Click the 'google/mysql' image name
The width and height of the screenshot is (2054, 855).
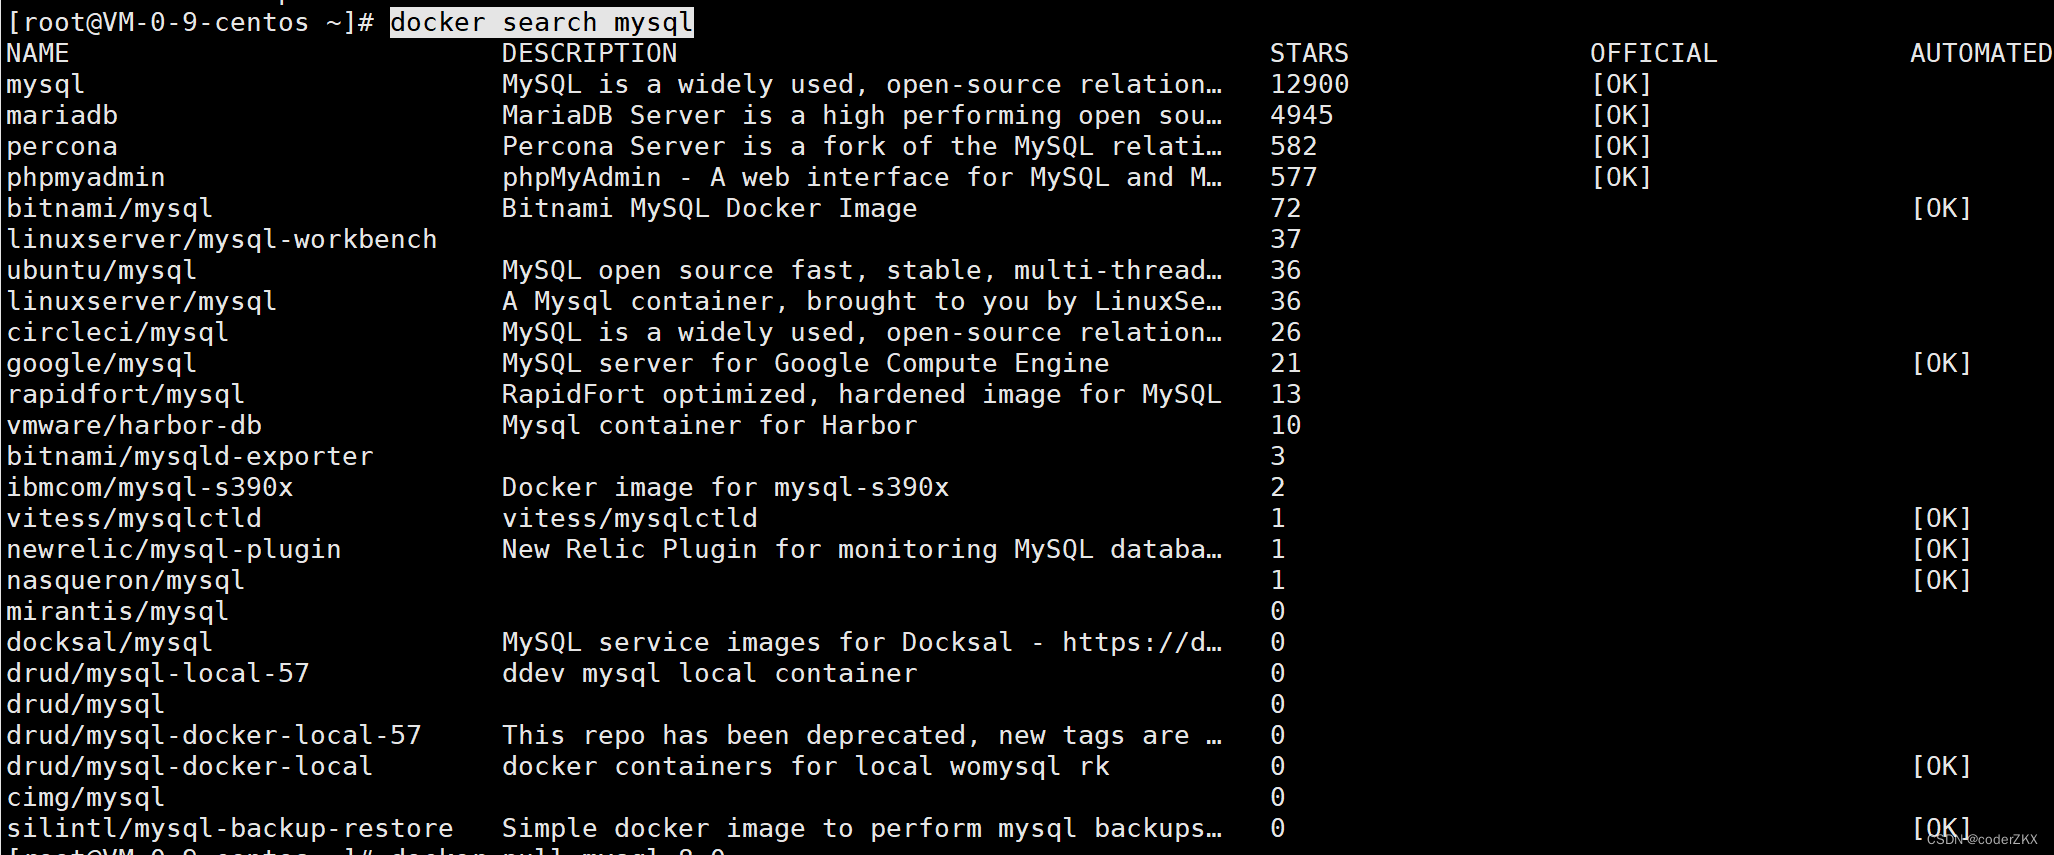(x=102, y=363)
